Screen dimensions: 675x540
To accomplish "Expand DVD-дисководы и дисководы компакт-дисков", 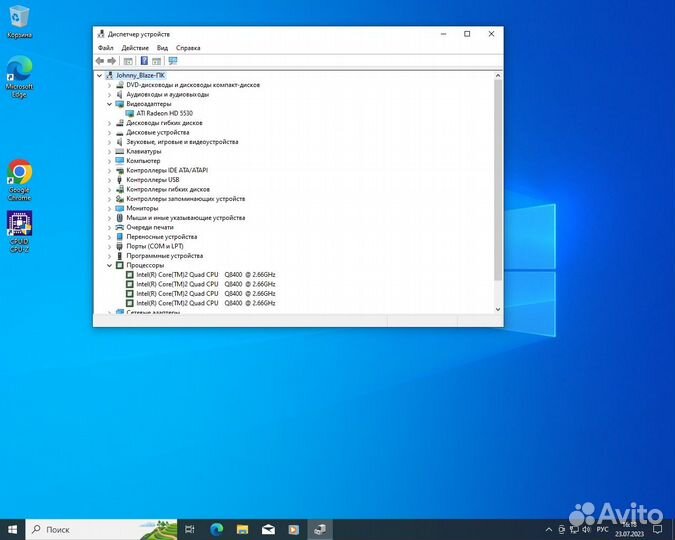I will pyautogui.click(x=109, y=85).
